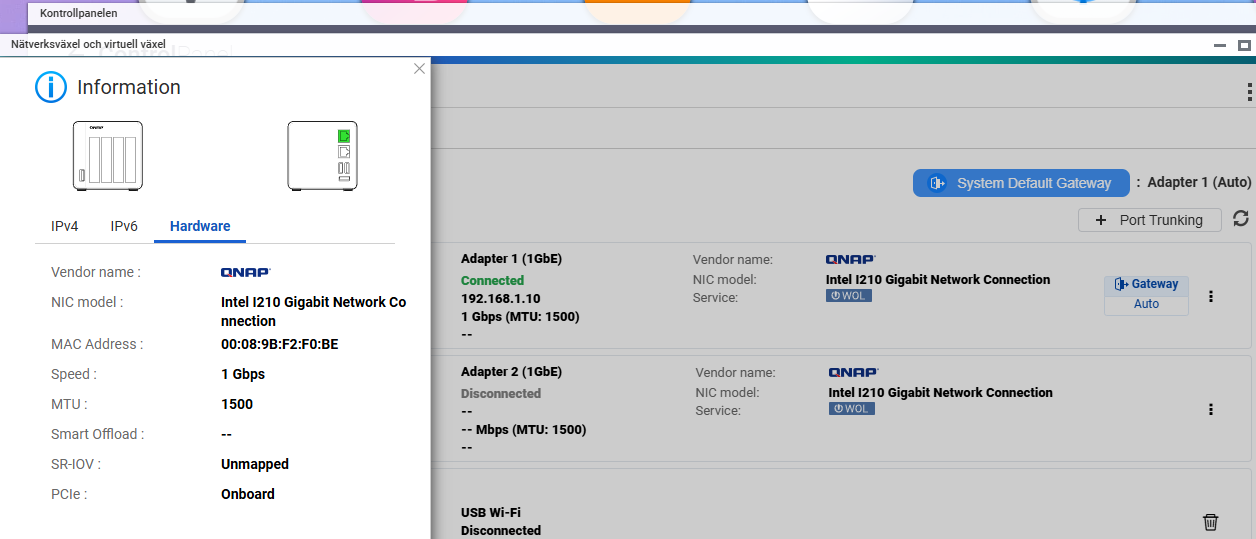The height and width of the screenshot is (539, 1256).
Task: Delete the USB Wi-Fi adapter
Action: click(1210, 522)
